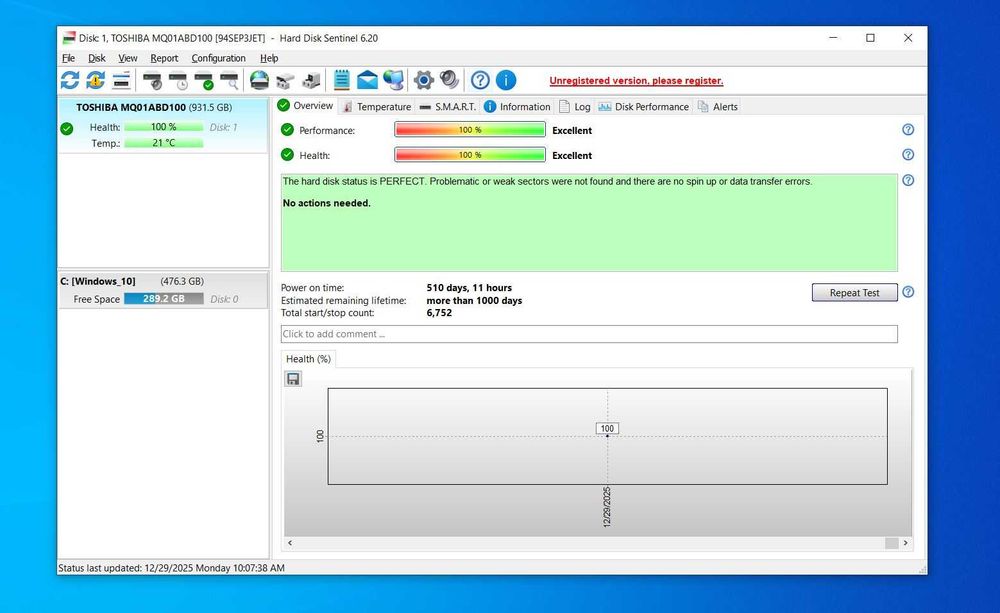Open the gear Configuration toolbar icon

pyautogui.click(x=423, y=80)
